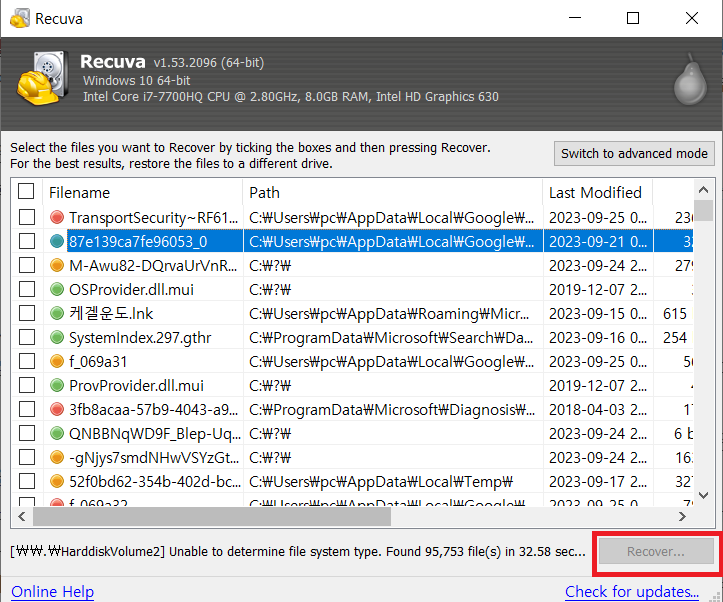Select file name f_069a31
This screenshot has width=723, height=602.
click(98, 361)
